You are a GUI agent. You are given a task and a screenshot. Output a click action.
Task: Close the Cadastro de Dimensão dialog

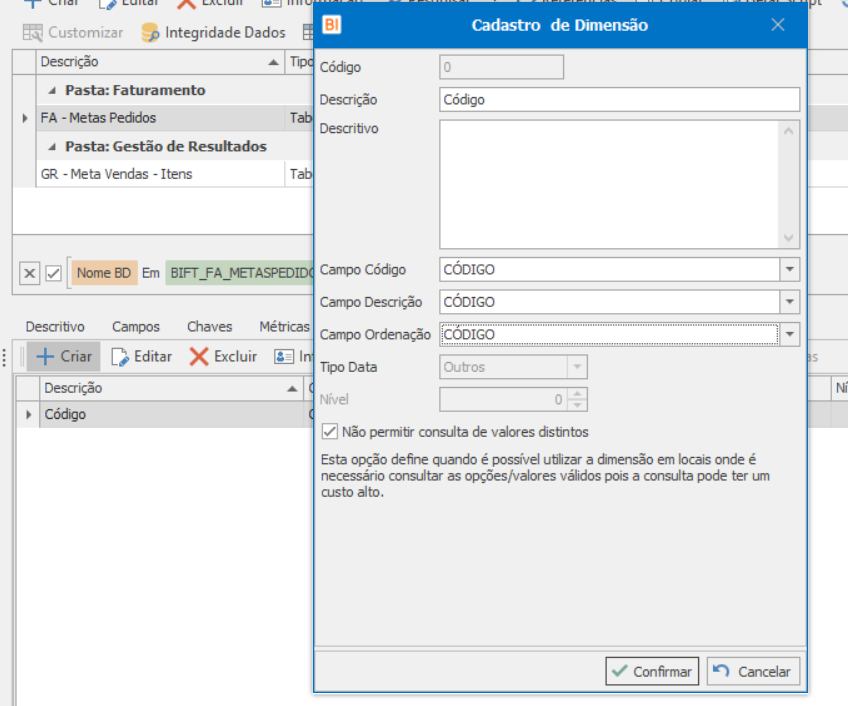pyautogui.click(x=778, y=25)
